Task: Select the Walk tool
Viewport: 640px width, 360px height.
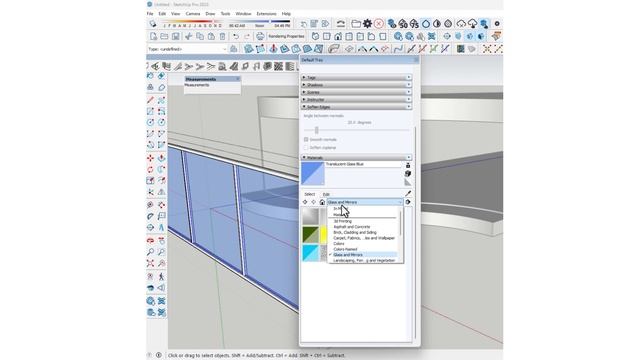Action: click(162, 276)
